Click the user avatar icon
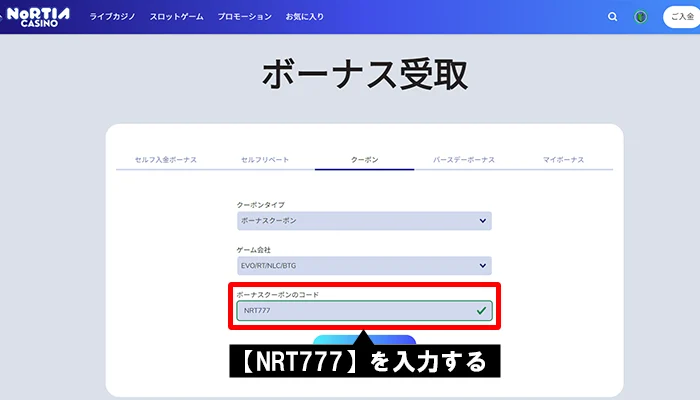This screenshot has width=700, height=400. point(641,17)
